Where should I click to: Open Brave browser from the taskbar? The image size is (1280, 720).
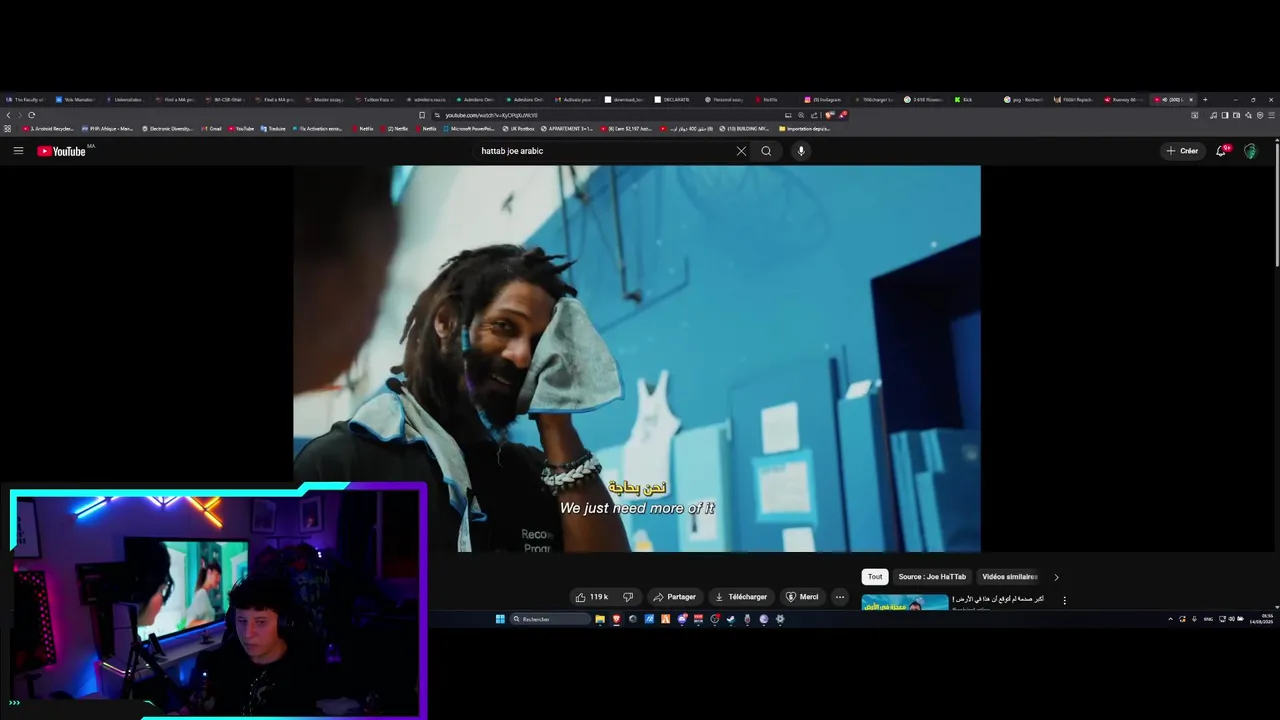coord(617,619)
